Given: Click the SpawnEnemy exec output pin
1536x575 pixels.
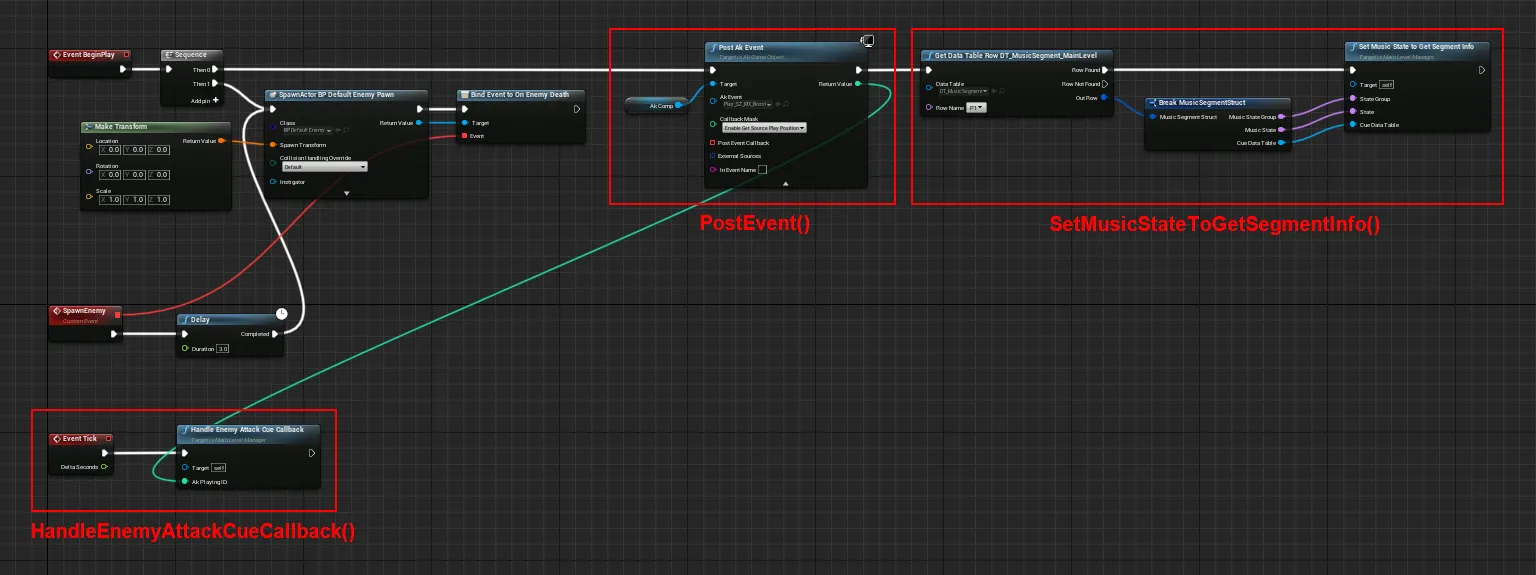Looking at the screenshot, I should coord(114,334).
